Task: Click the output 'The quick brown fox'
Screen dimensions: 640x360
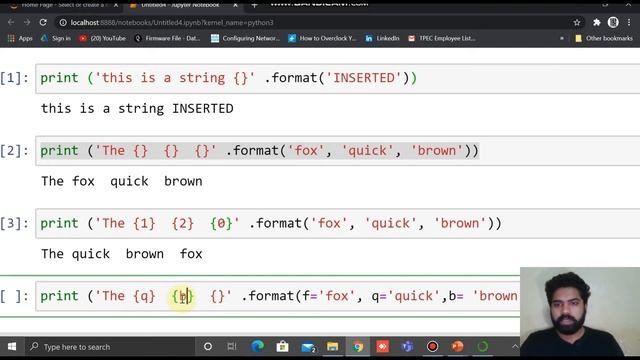Action: click(x=122, y=254)
